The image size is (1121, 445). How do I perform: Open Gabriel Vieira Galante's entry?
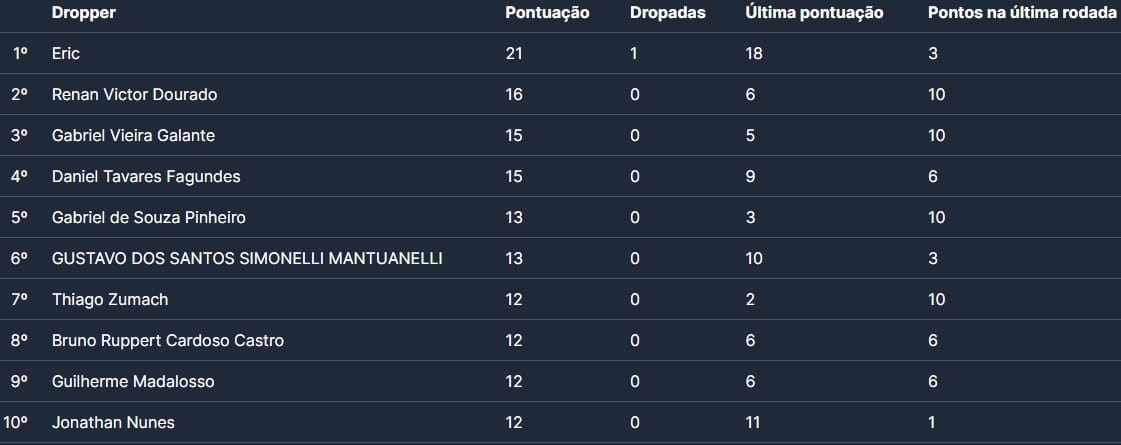click(133, 135)
